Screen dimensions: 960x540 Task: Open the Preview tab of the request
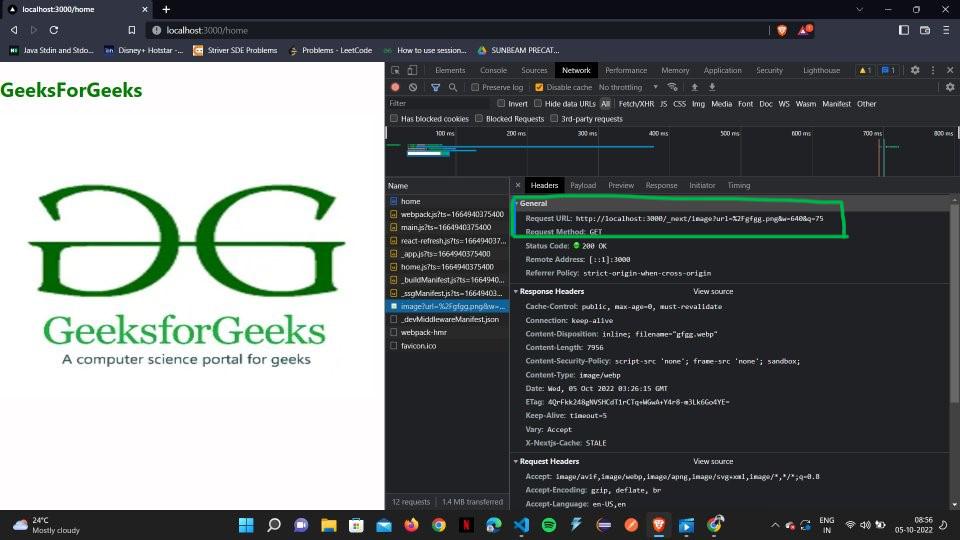pyautogui.click(x=621, y=185)
